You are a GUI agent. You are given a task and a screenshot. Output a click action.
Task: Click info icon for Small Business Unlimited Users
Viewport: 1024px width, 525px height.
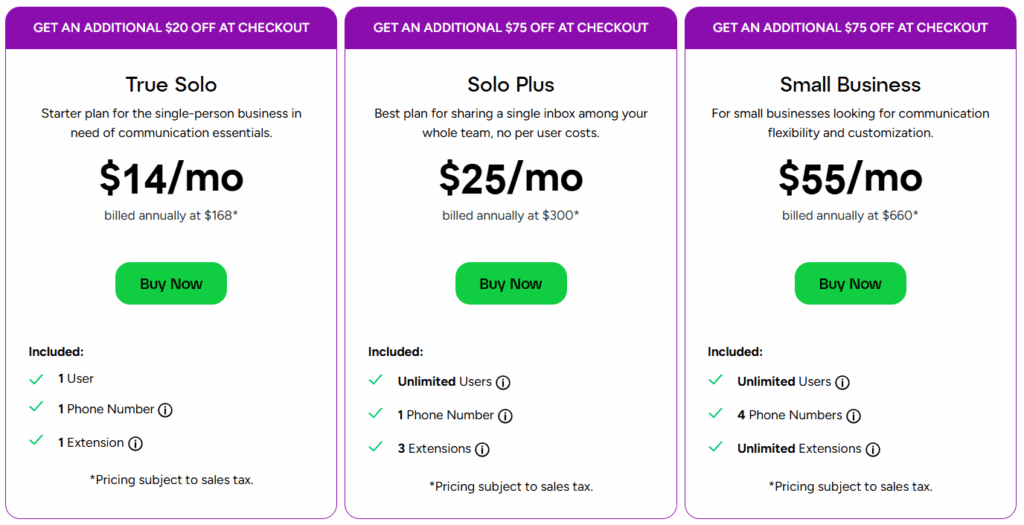coord(843,382)
